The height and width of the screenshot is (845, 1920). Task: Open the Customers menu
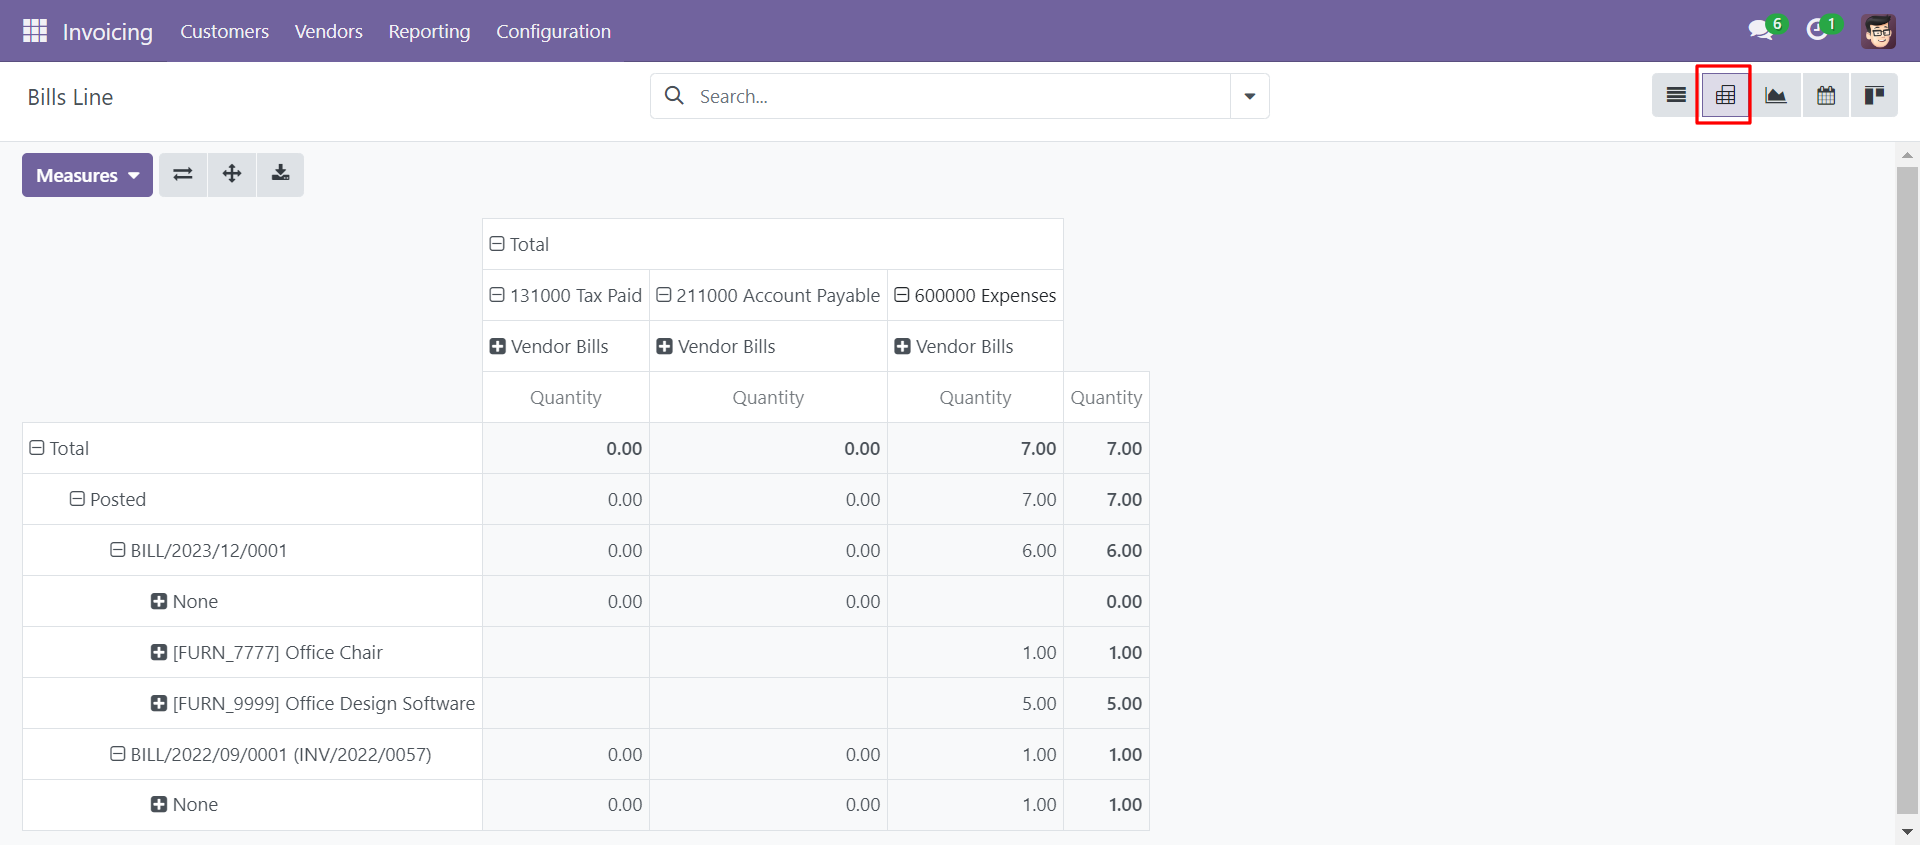click(225, 31)
